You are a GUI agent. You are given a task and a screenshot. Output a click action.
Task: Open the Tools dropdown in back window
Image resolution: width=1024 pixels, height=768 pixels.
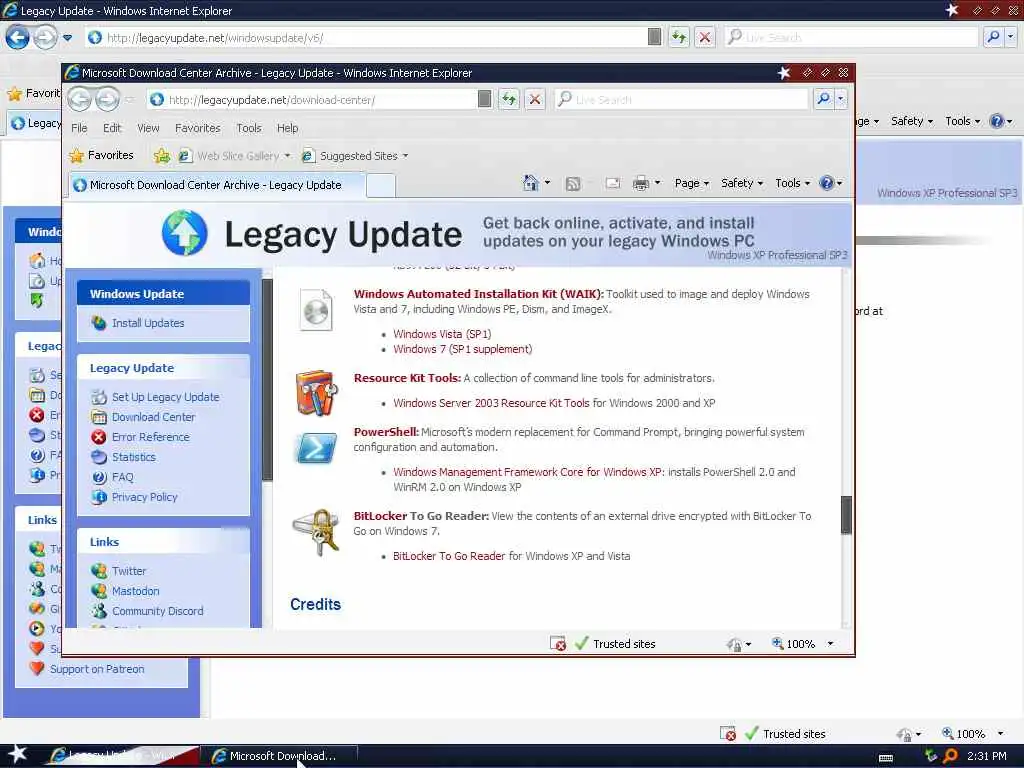tap(963, 121)
